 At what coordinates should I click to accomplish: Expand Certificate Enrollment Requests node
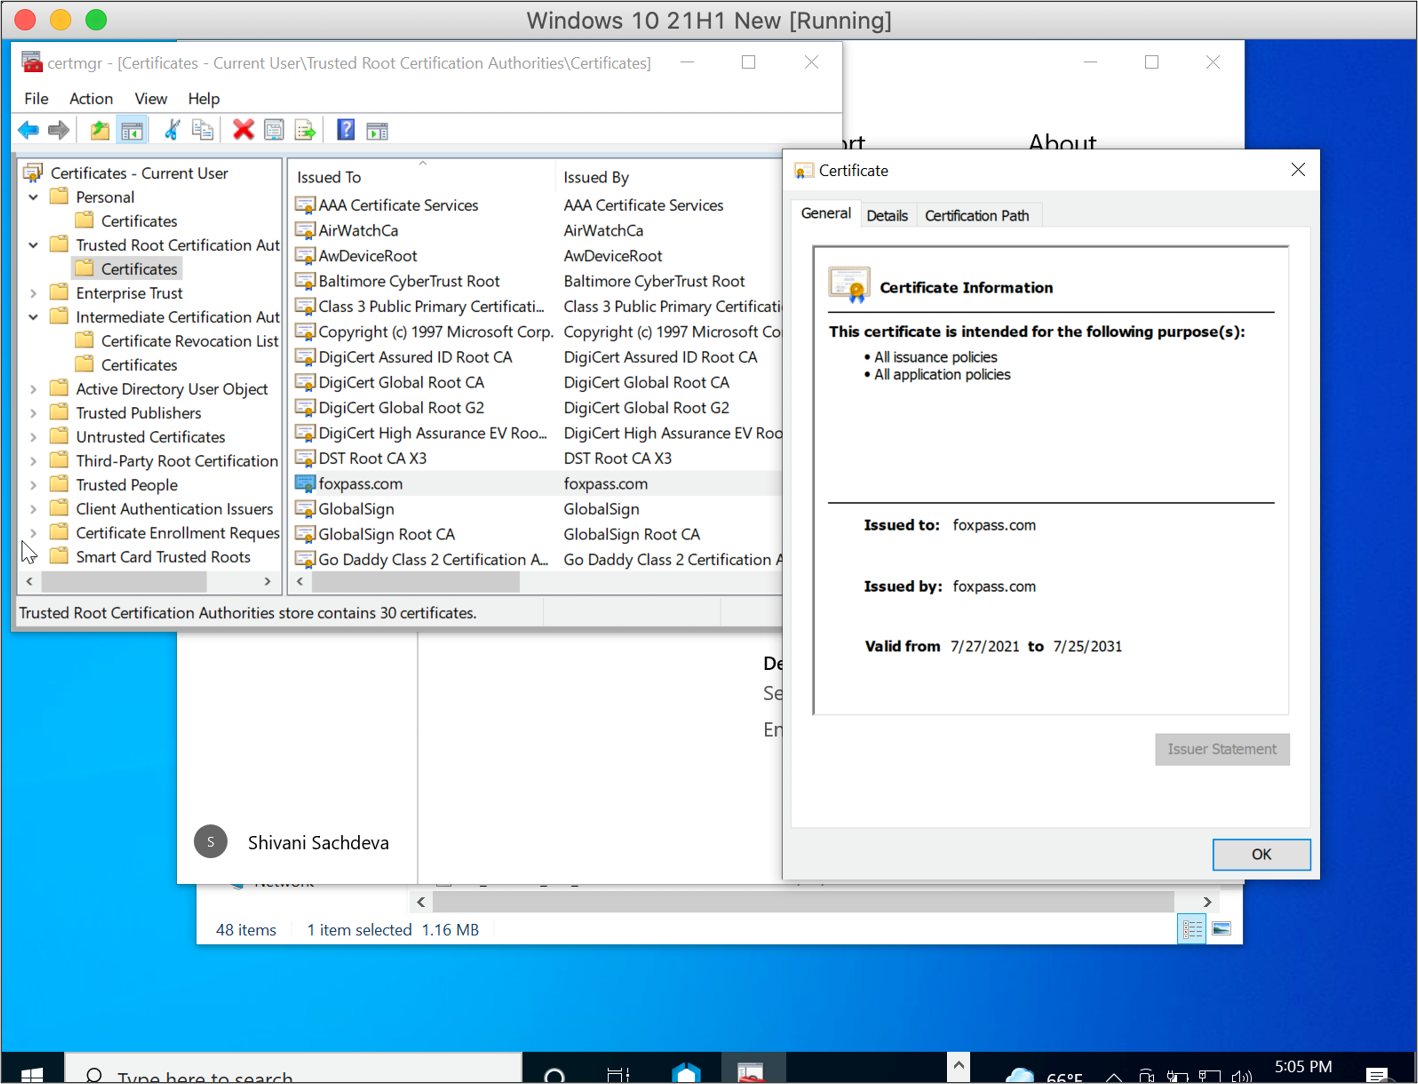tap(33, 533)
